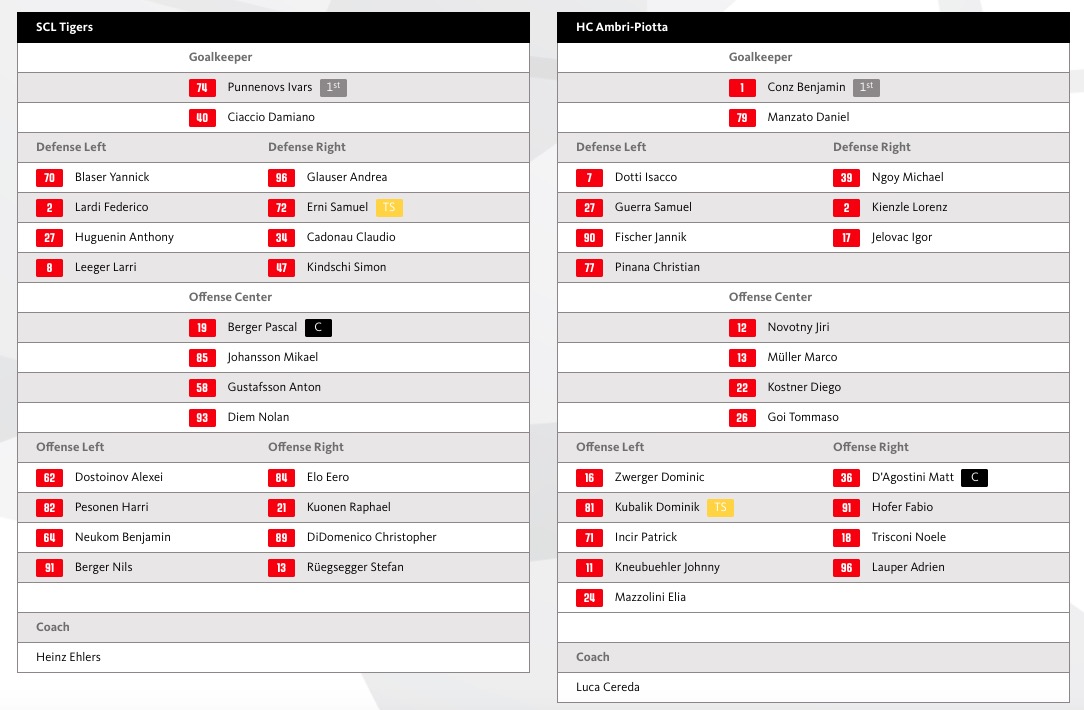Open player Glauser Andrea
This screenshot has height=710, width=1084.
click(346, 177)
